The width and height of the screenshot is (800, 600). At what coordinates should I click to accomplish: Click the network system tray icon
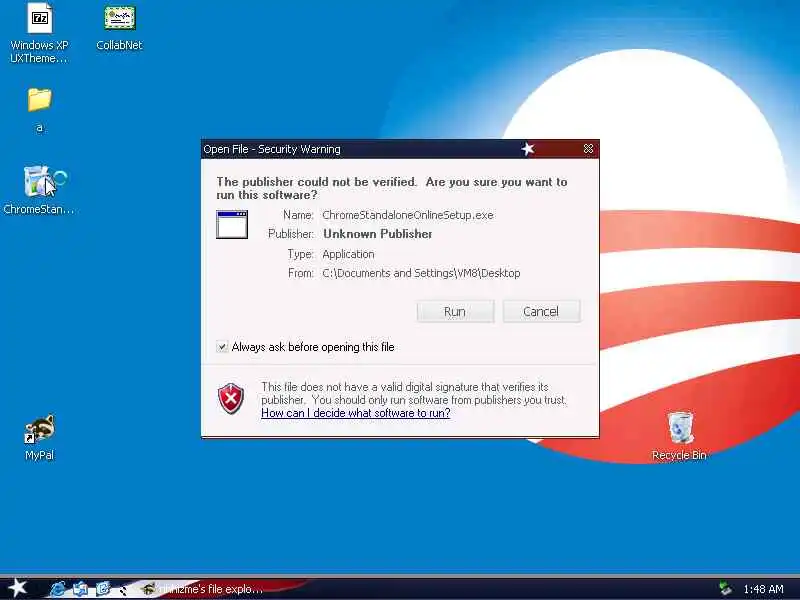[x=725, y=589]
